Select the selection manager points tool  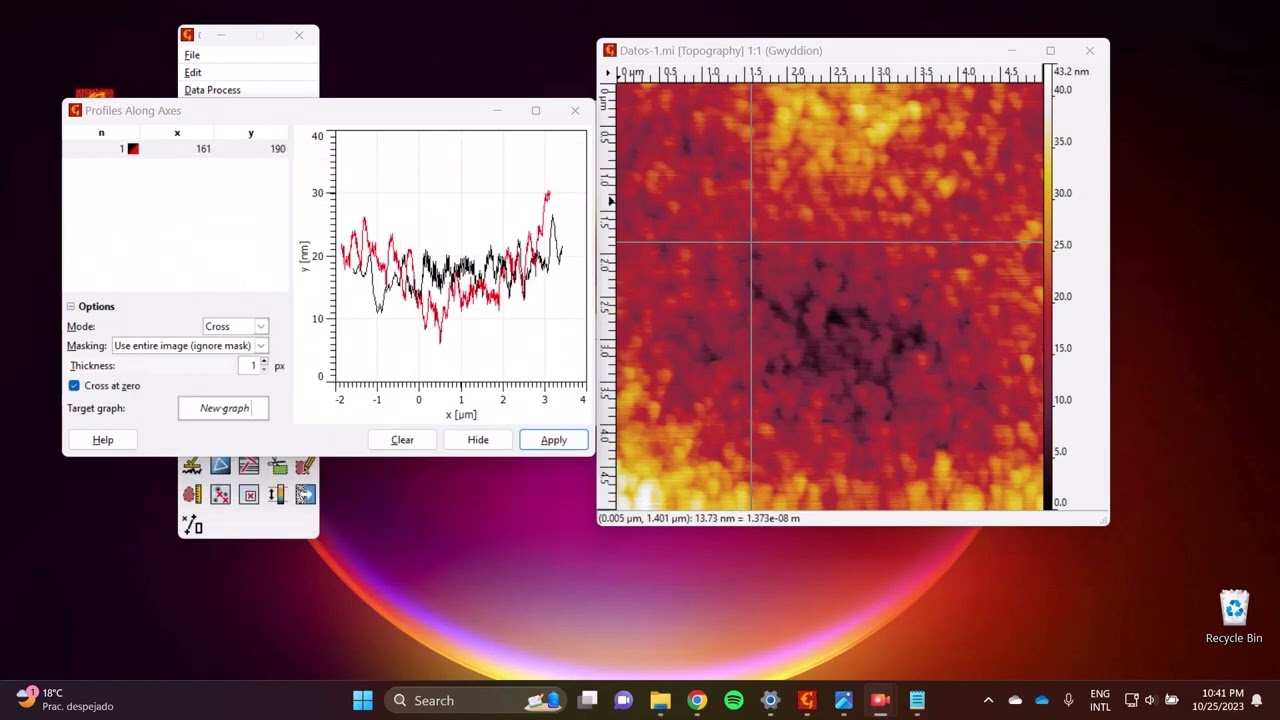[x=192, y=523]
